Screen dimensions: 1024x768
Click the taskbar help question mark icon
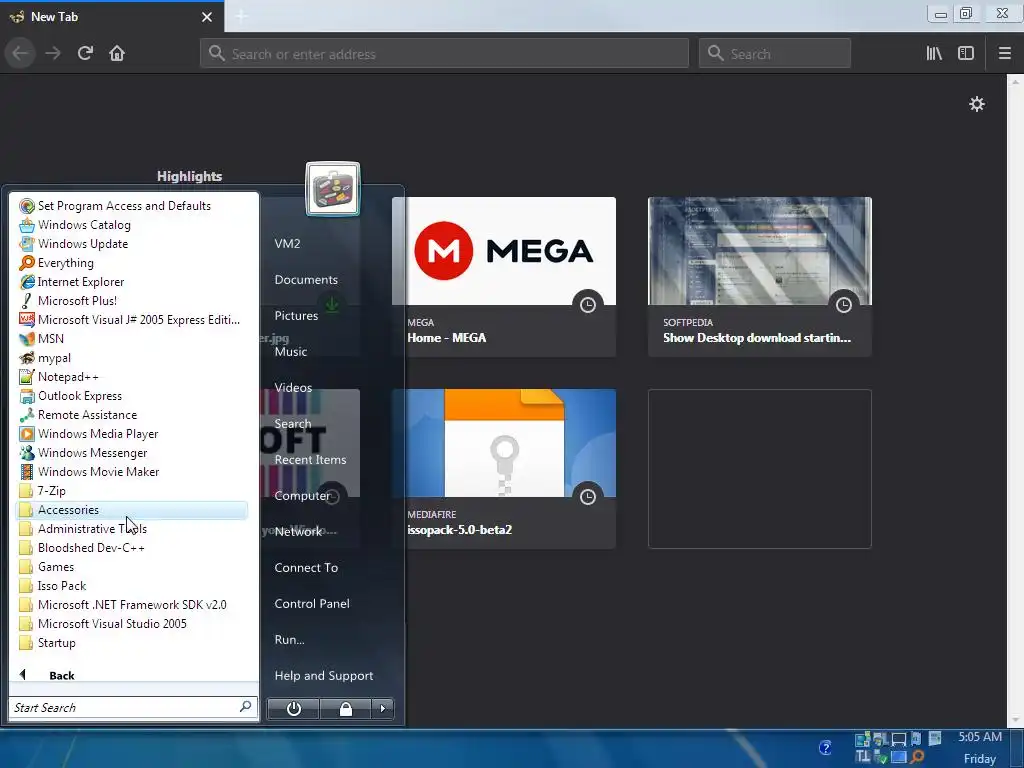[825, 748]
